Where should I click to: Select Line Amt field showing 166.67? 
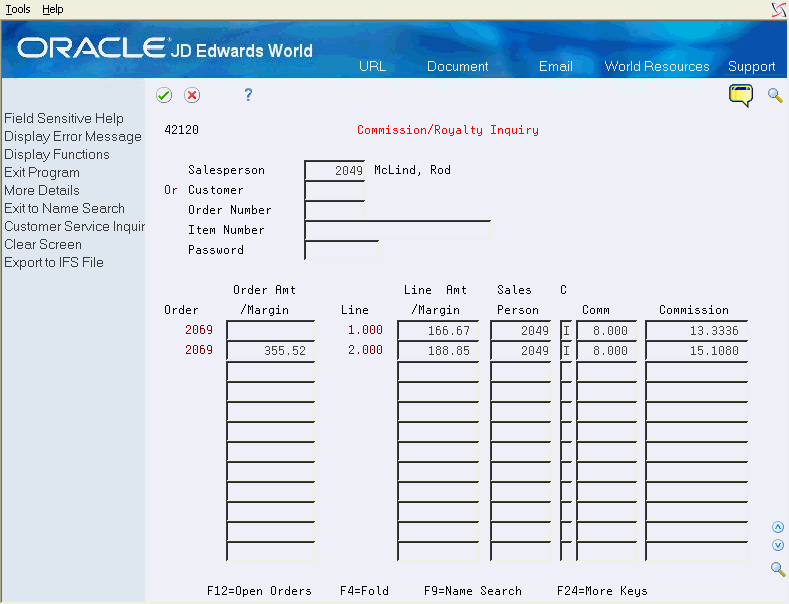pos(438,331)
